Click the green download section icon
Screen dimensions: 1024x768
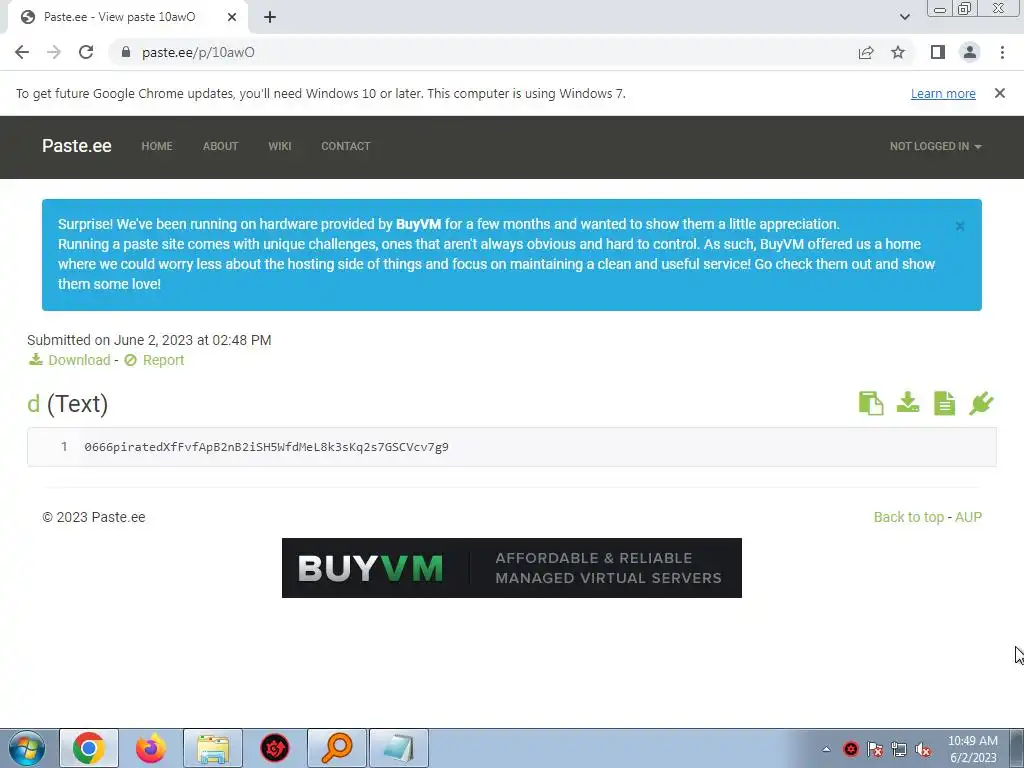coord(908,402)
